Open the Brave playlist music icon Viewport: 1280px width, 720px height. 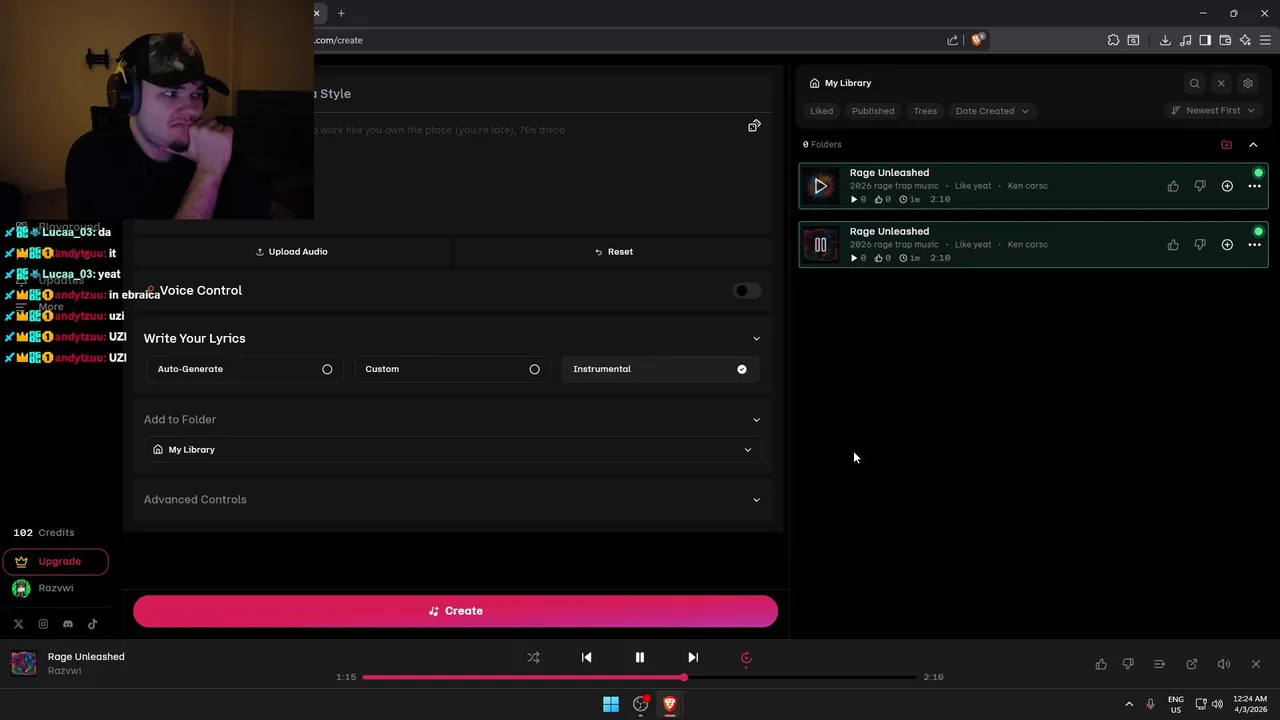[1185, 40]
